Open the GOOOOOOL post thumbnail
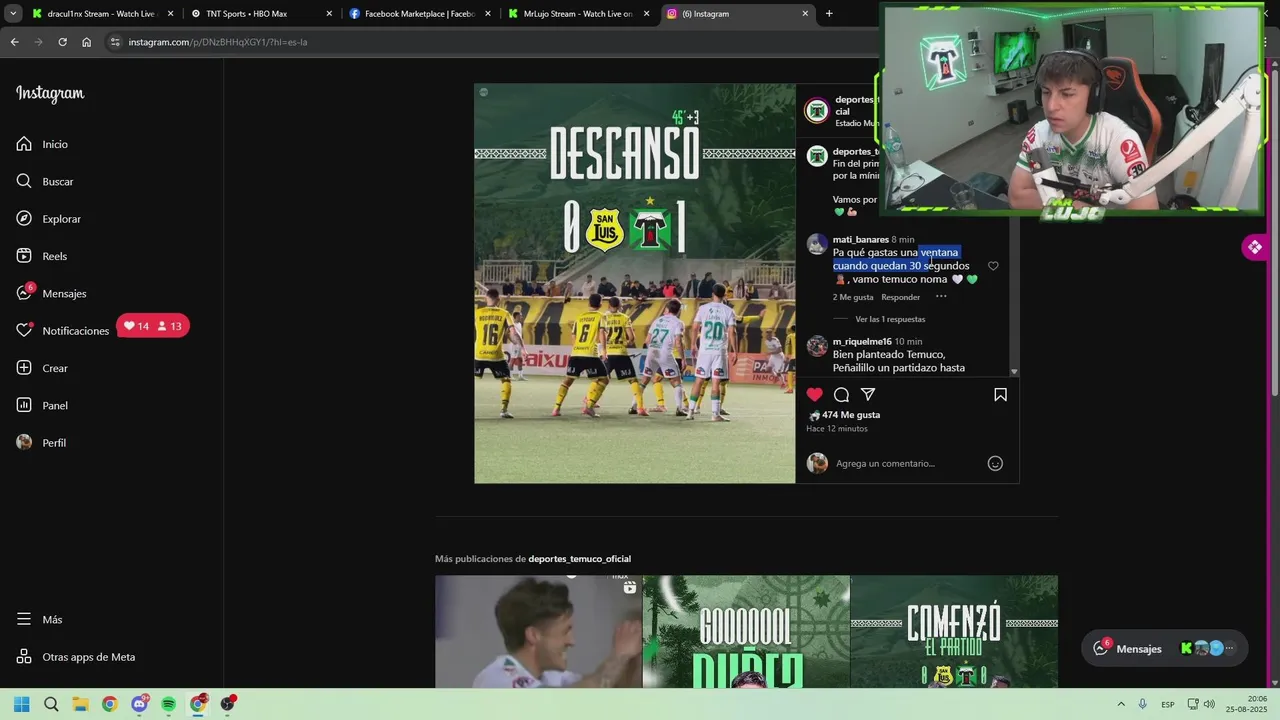Image resolution: width=1280 pixels, height=720 pixels. [x=746, y=632]
